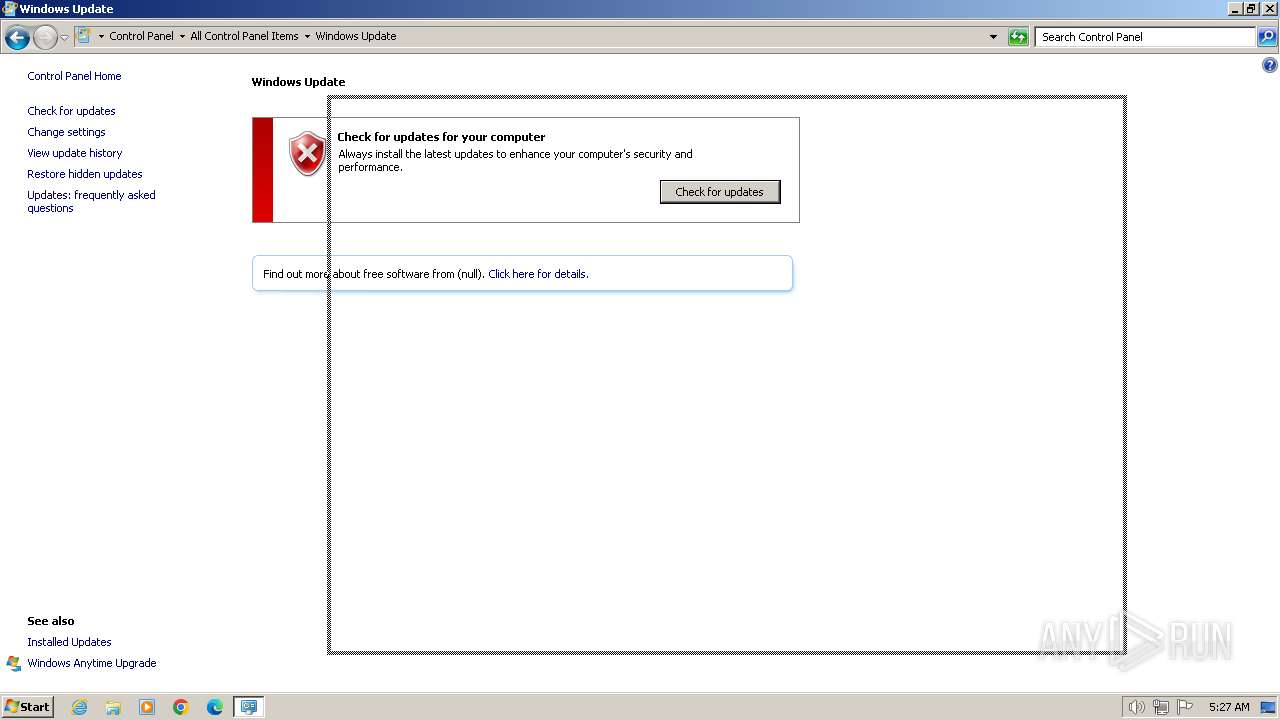Viewport: 1280px width, 720px height.
Task: Open Change settings link
Action: point(66,132)
